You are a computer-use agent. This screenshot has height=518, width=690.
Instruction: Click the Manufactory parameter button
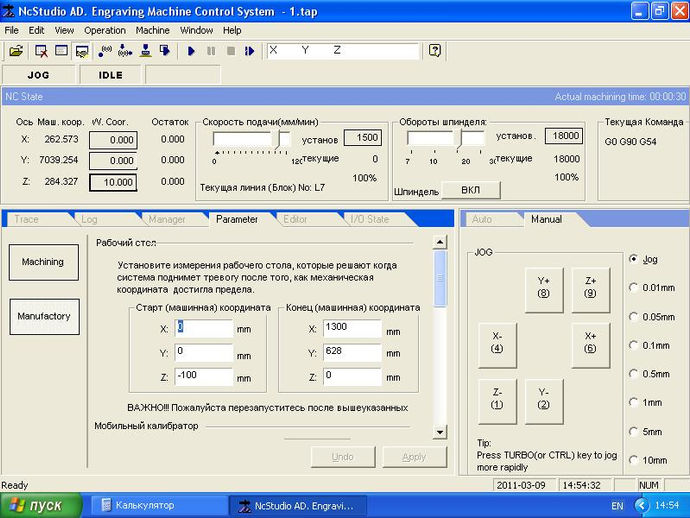click(x=44, y=317)
